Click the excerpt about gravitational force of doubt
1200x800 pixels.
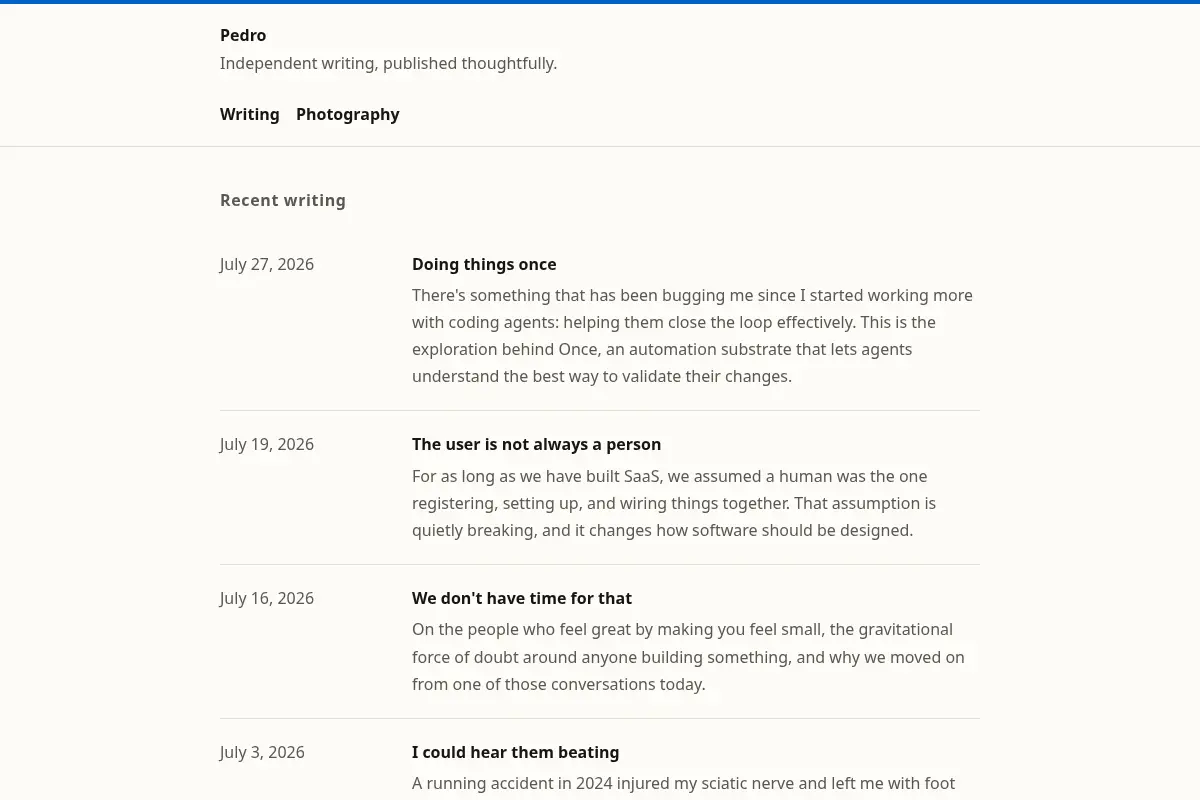click(x=689, y=657)
